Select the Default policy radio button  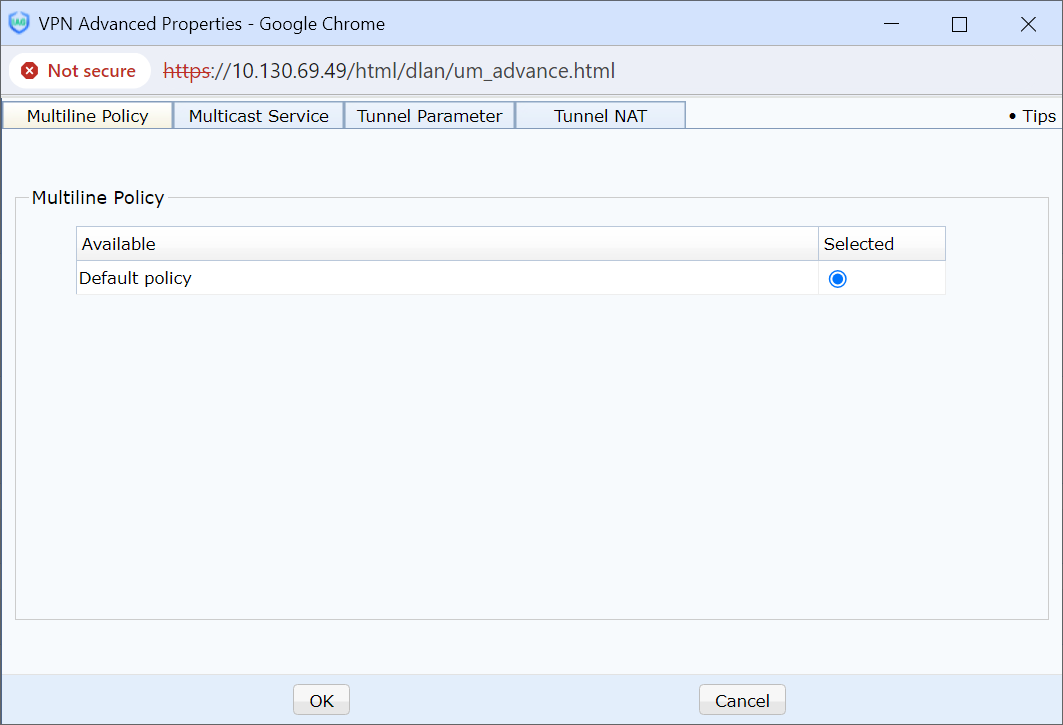(838, 279)
